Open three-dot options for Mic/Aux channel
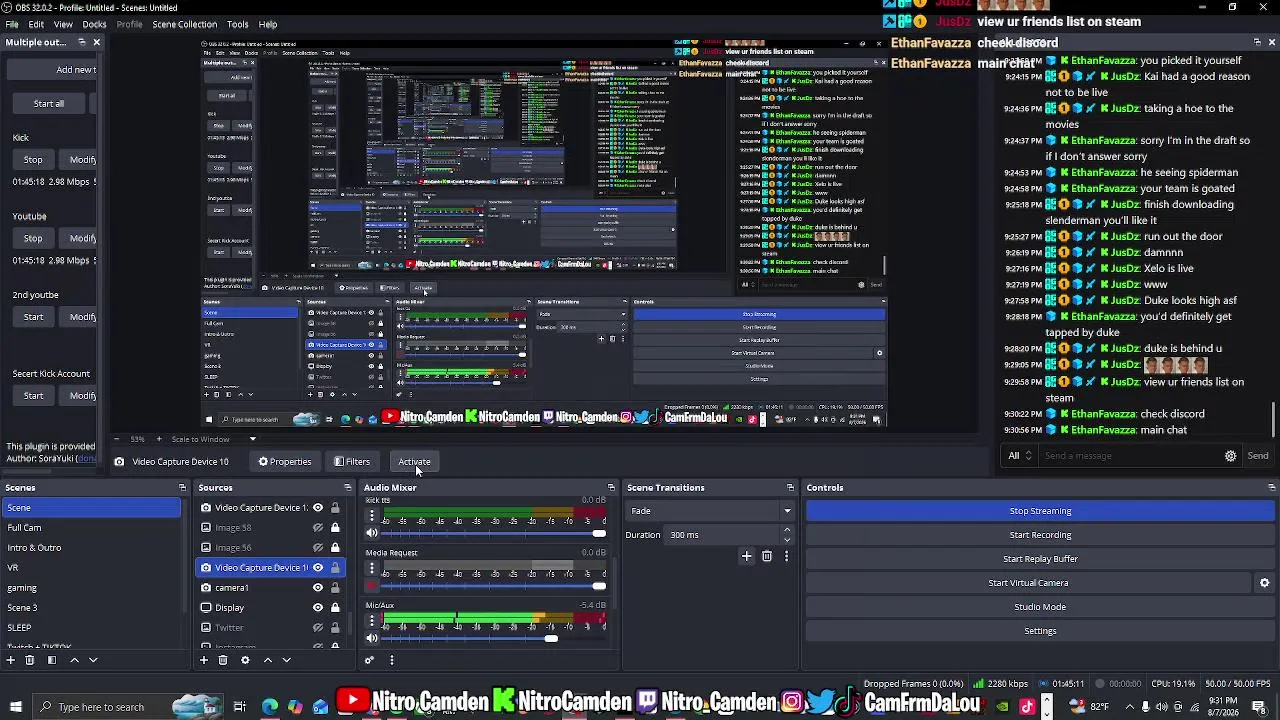This screenshot has width=1280, height=720. point(372,622)
